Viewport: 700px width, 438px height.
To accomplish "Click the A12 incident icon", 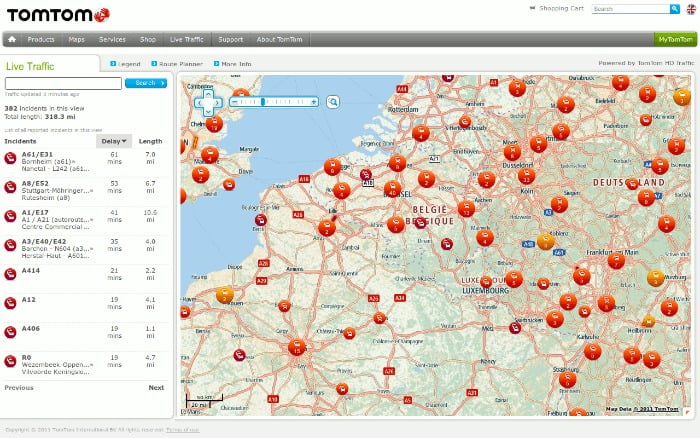I will [10, 303].
